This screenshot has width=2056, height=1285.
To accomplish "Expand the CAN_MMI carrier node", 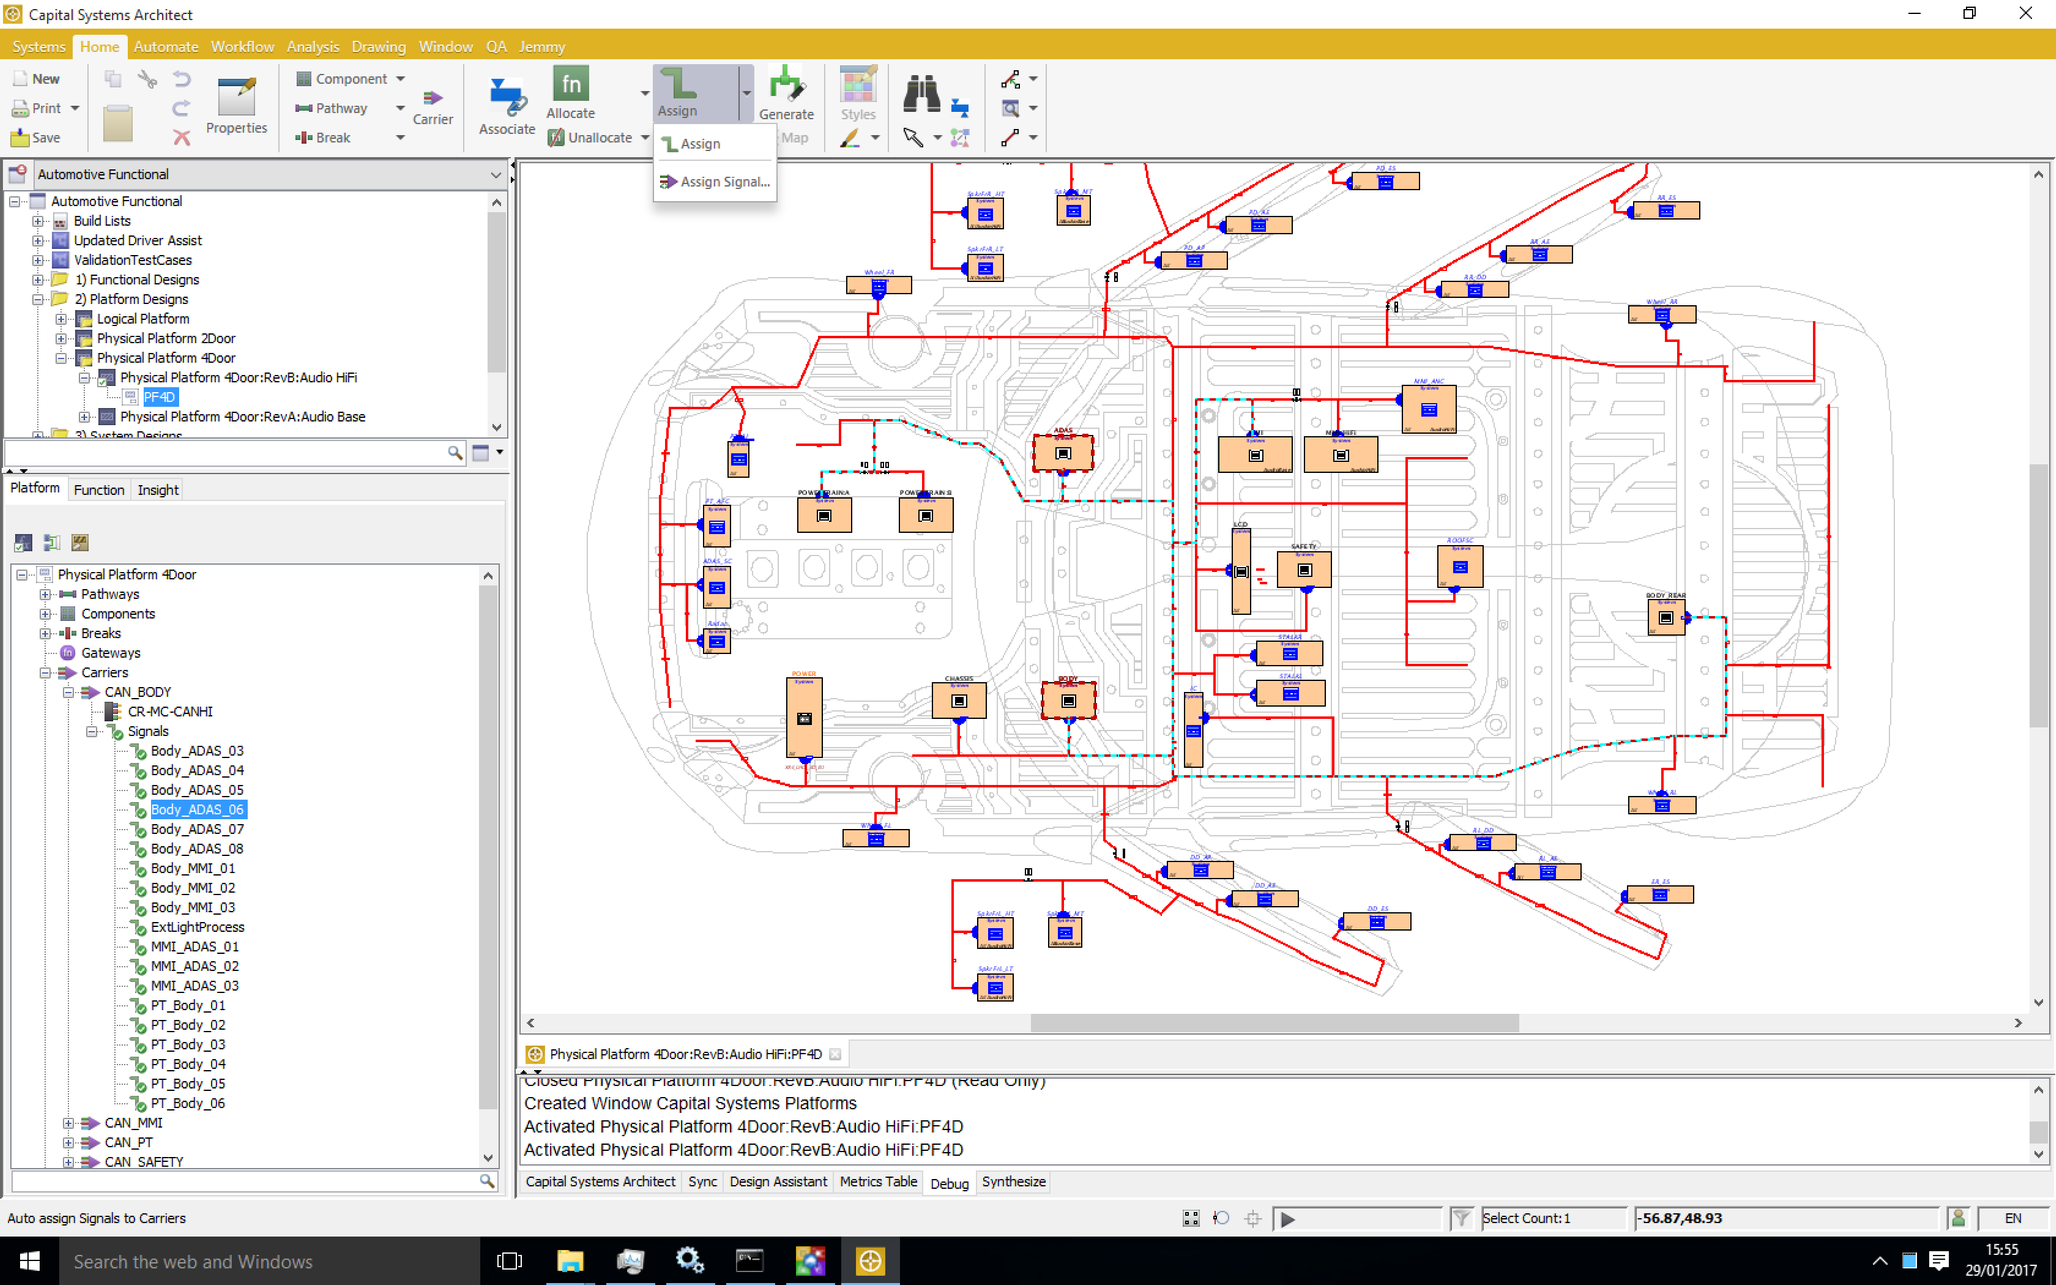I will tap(68, 1122).
